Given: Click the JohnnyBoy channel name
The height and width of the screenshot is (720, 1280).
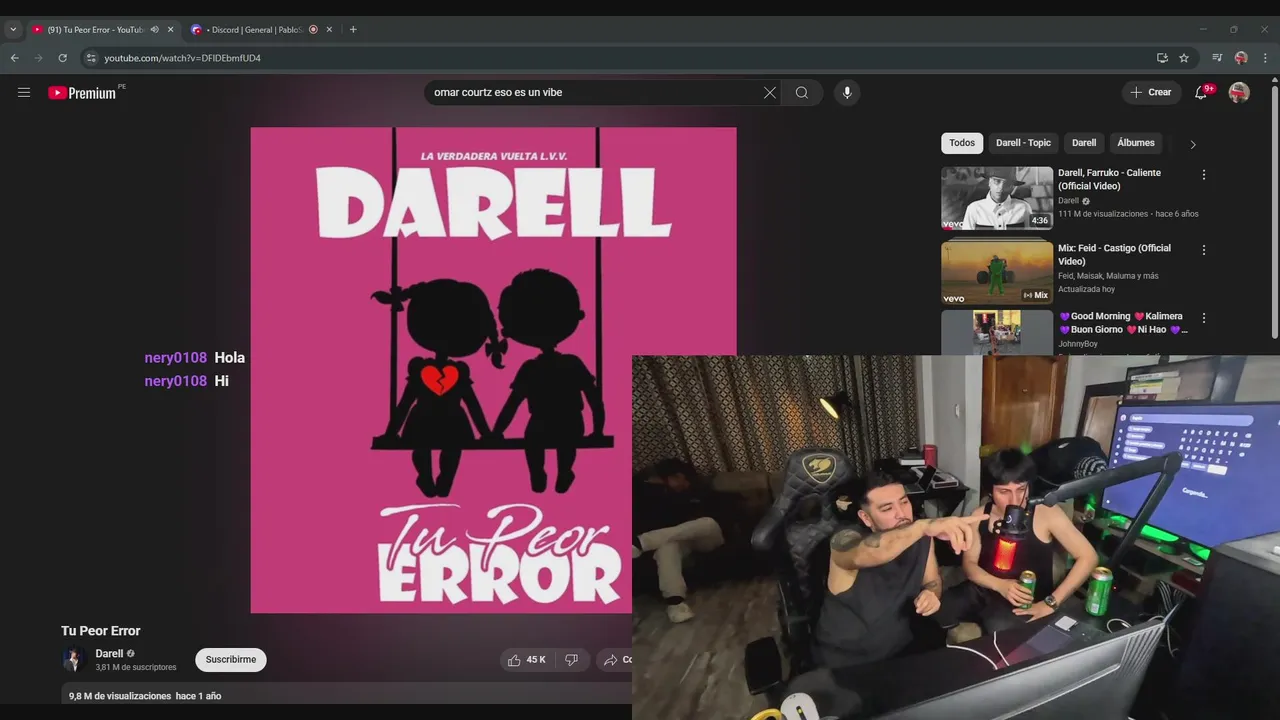Looking at the screenshot, I should [1078, 344].
